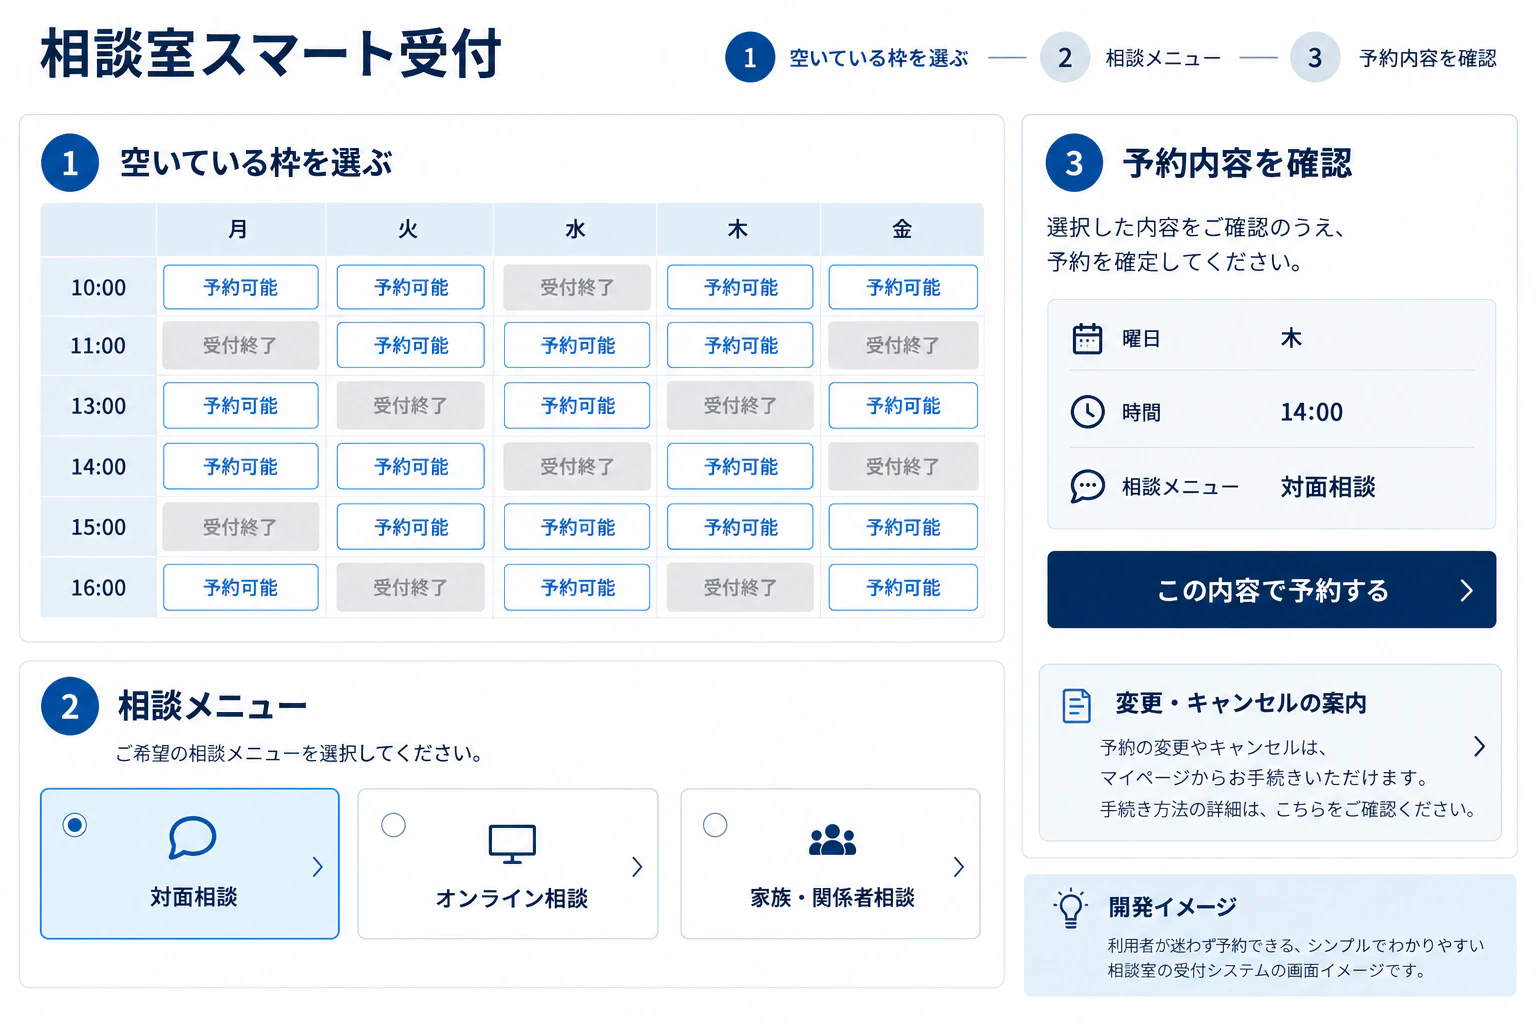Image resolution: width=1536 pixels, height=1024 pixels.
Task: Book the Friday 10:00 予約可能 slot
Action: 903,288
